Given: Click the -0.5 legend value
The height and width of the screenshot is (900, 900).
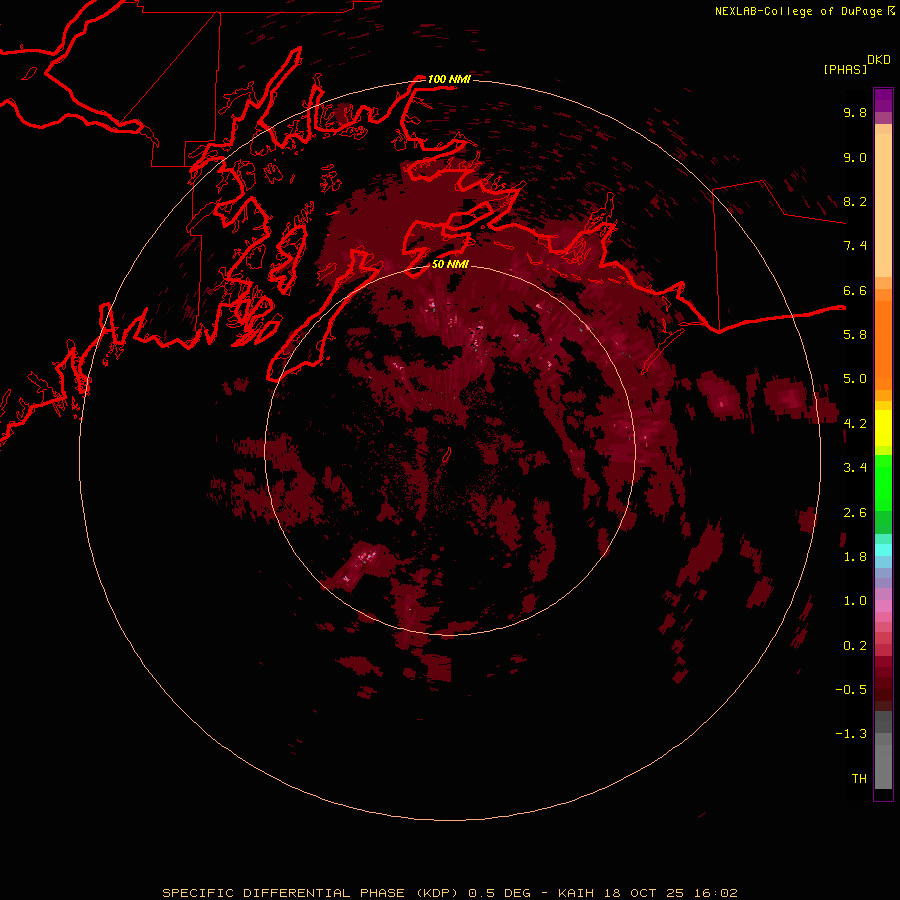Looking at the screenshot, I should 851,690.
